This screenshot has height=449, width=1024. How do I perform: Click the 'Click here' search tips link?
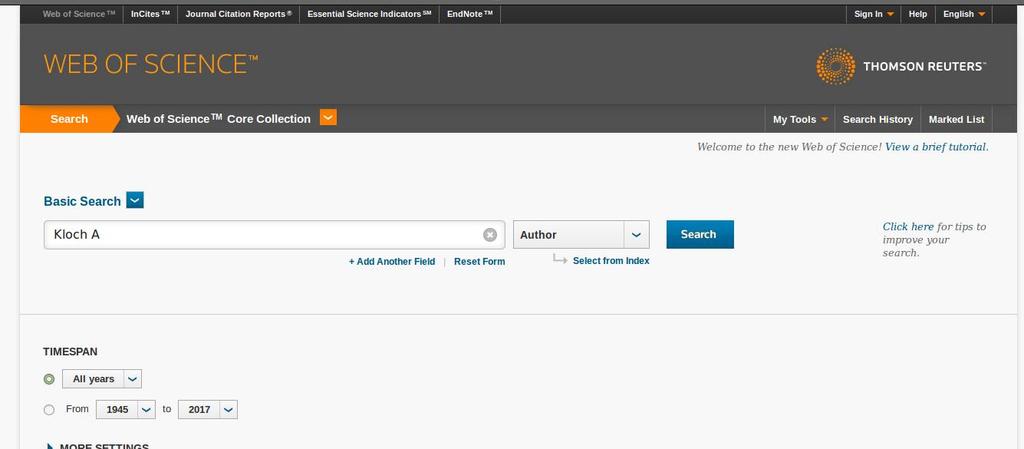pyautogui.click(x=908, y=226)
